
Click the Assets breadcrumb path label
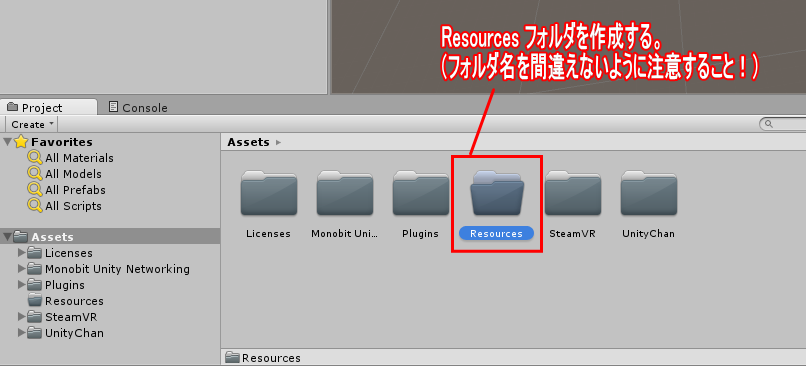tap(248, 142)
